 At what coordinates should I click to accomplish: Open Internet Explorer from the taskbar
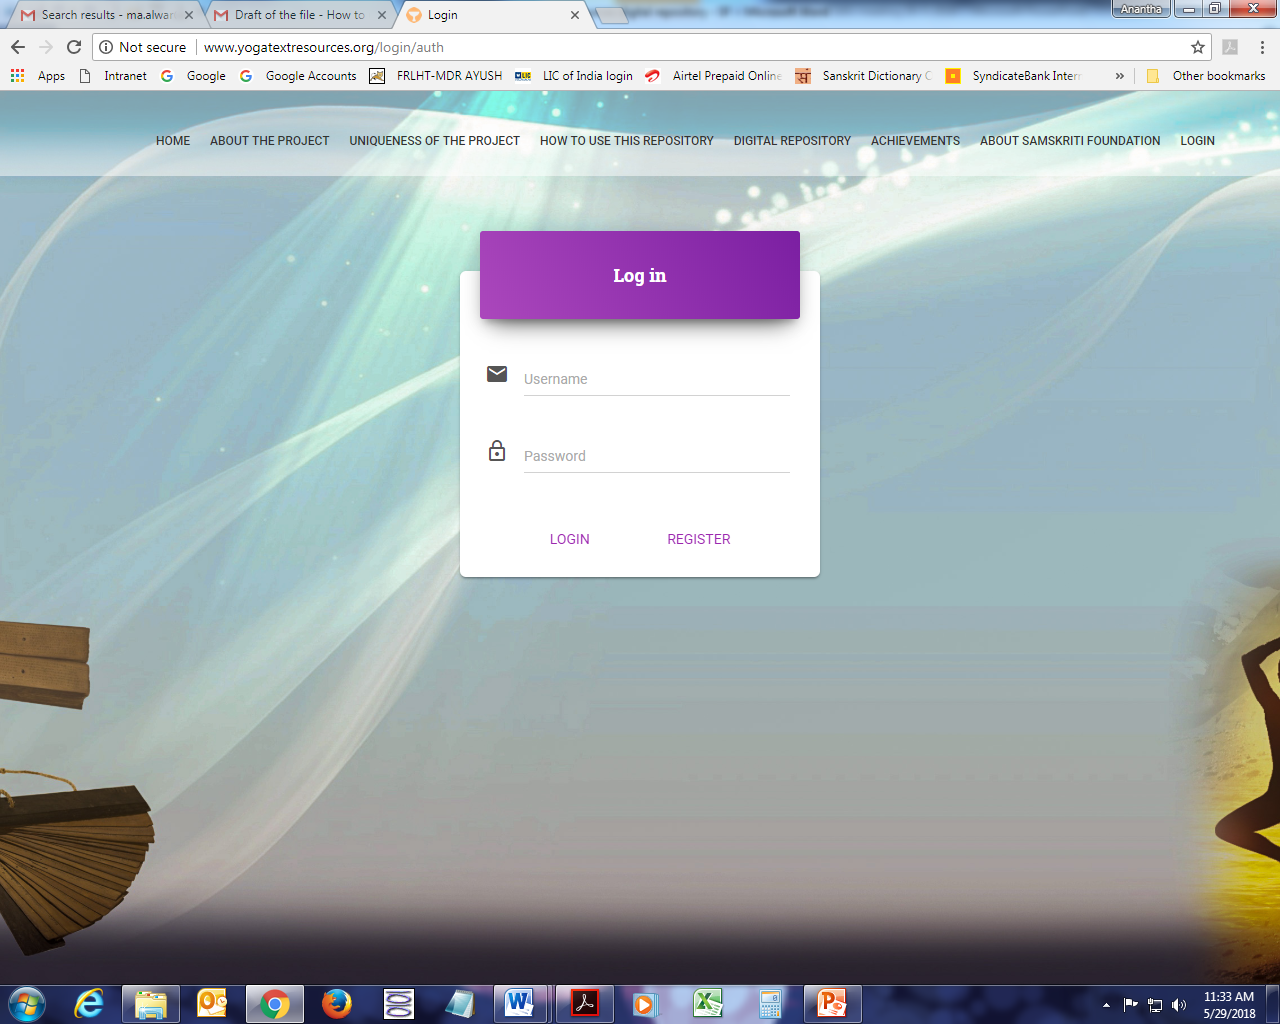[x=89, y=1003]
